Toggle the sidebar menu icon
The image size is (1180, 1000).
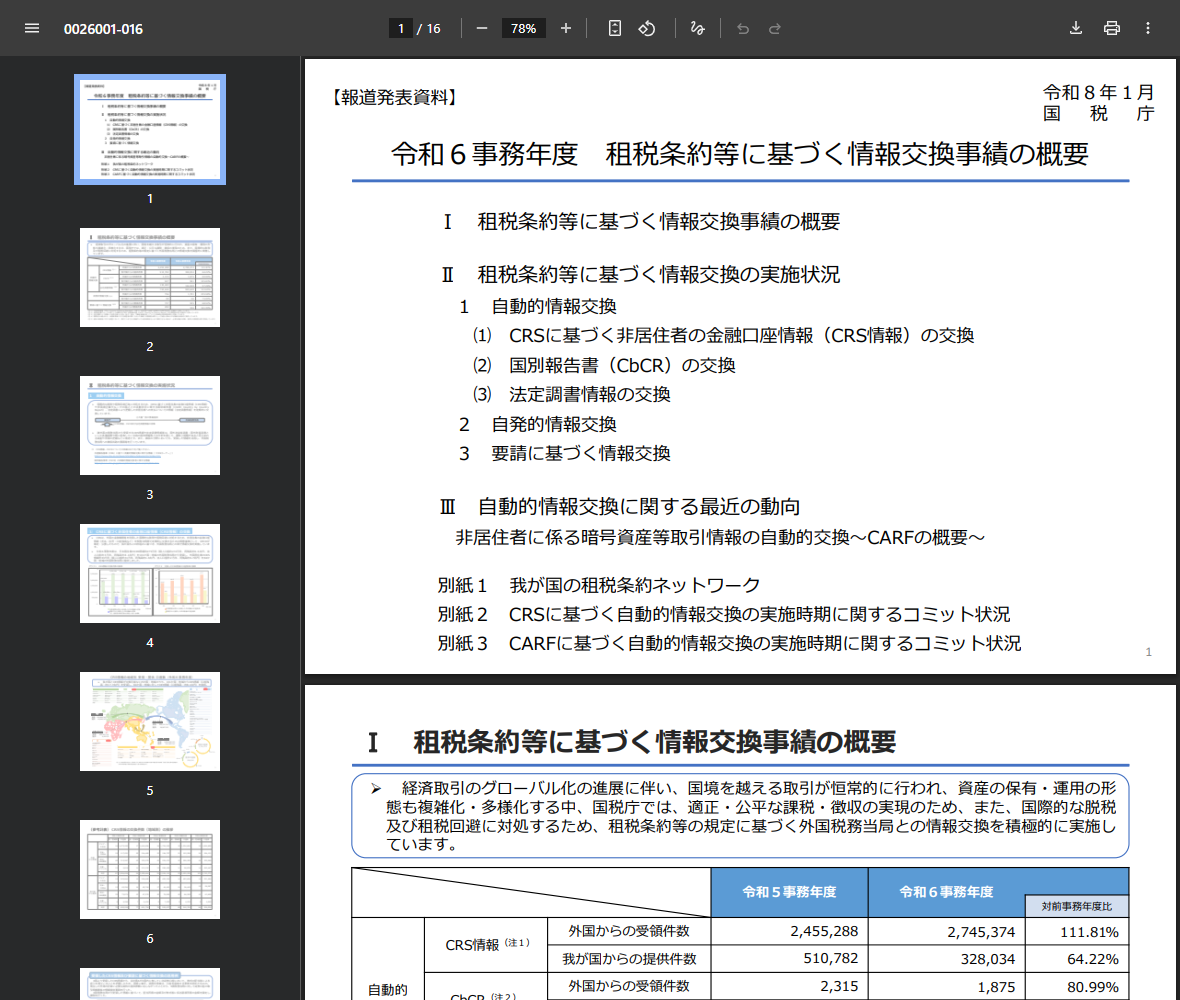click(32, 29)
